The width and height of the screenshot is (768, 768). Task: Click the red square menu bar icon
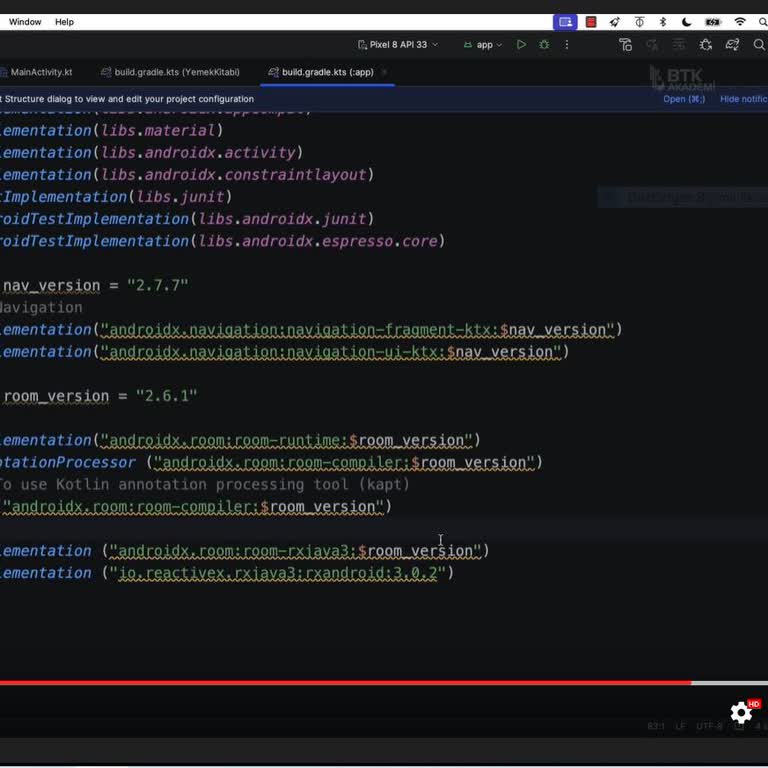[x=591, y=22]
